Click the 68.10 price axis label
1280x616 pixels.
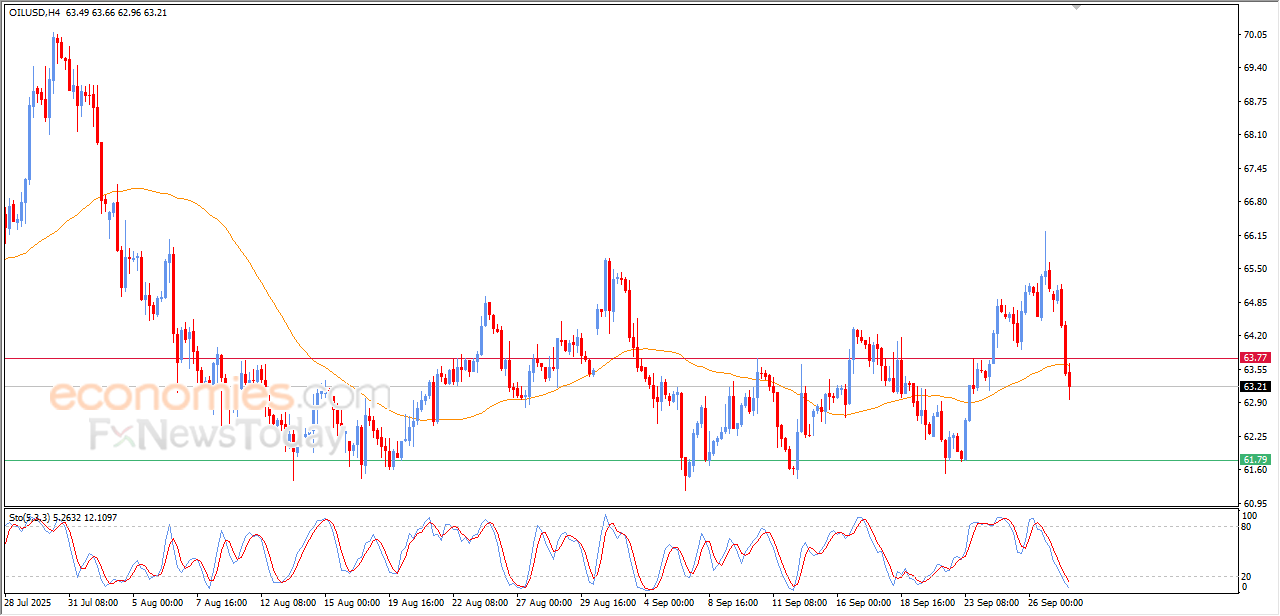(x=1257, y=135)
